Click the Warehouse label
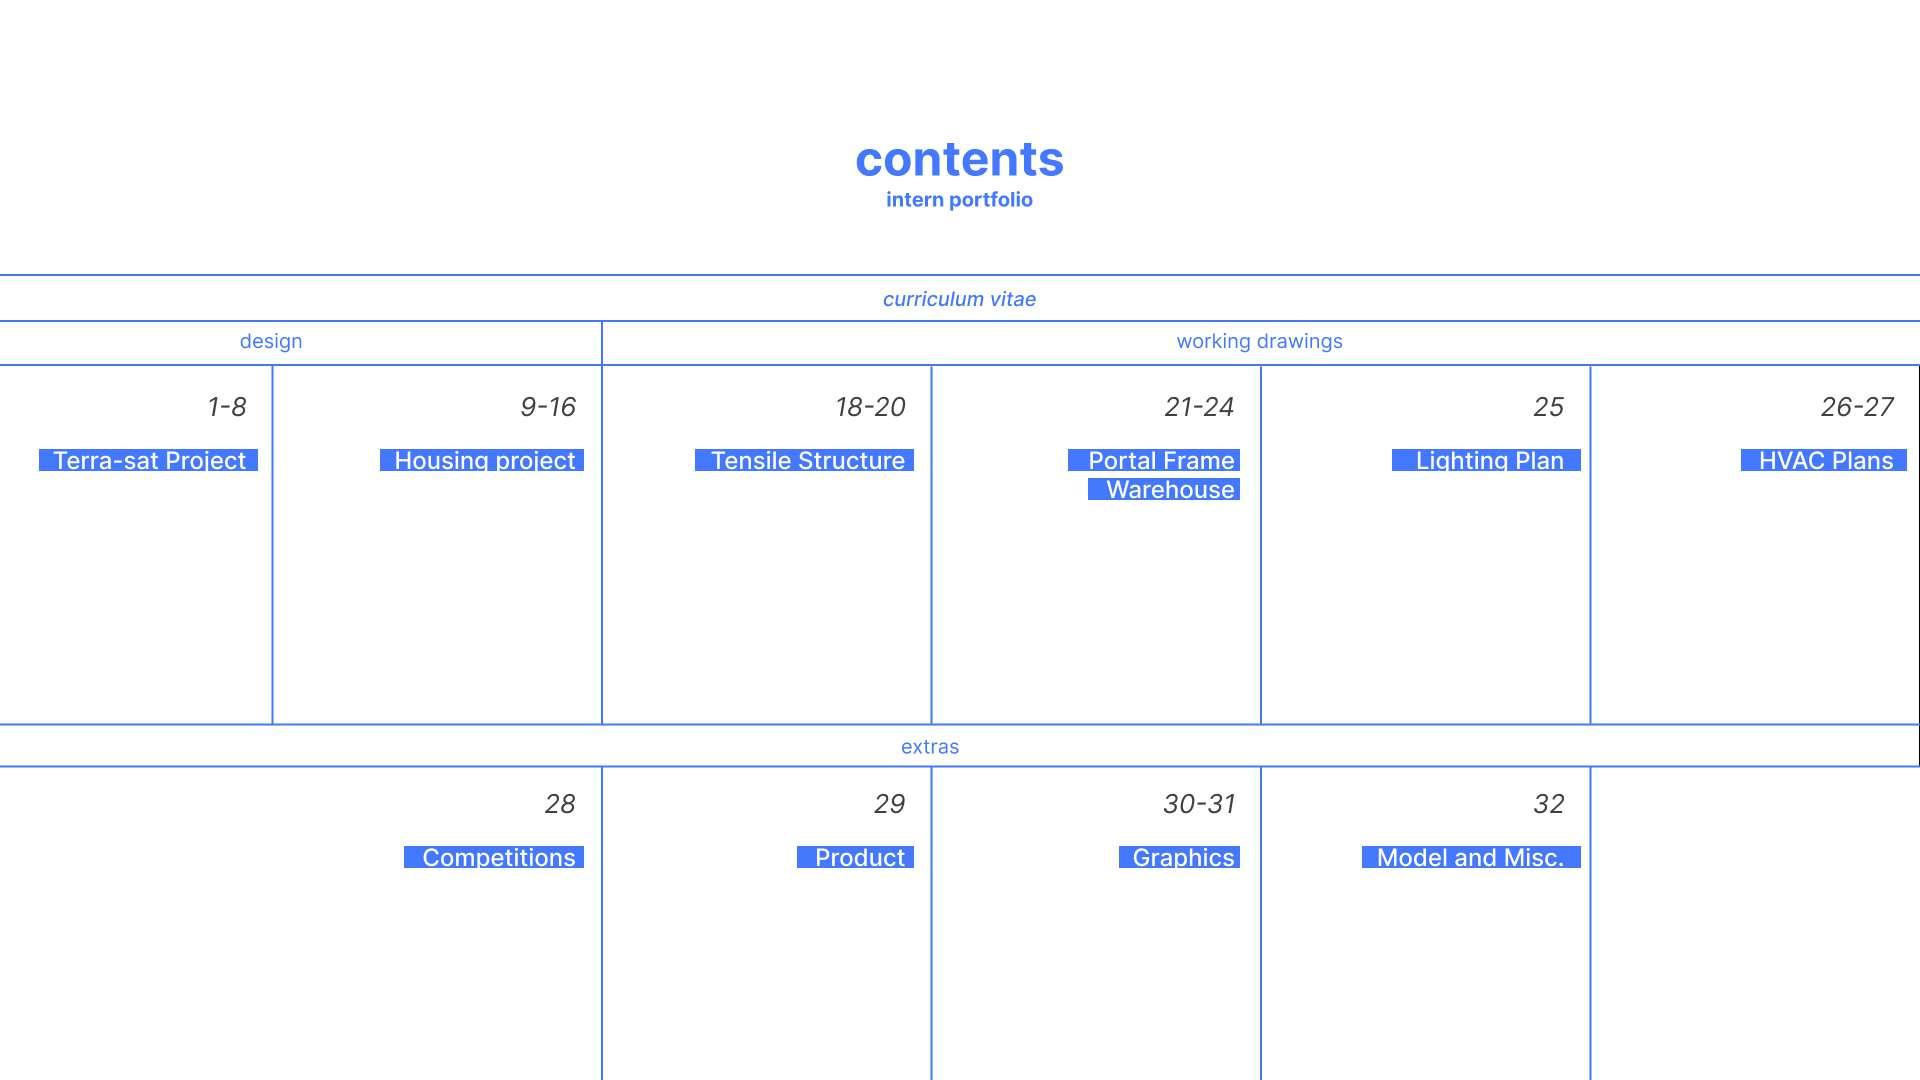The width and height of the screenshot is (1920, 1080). (x=1166, y=489)
